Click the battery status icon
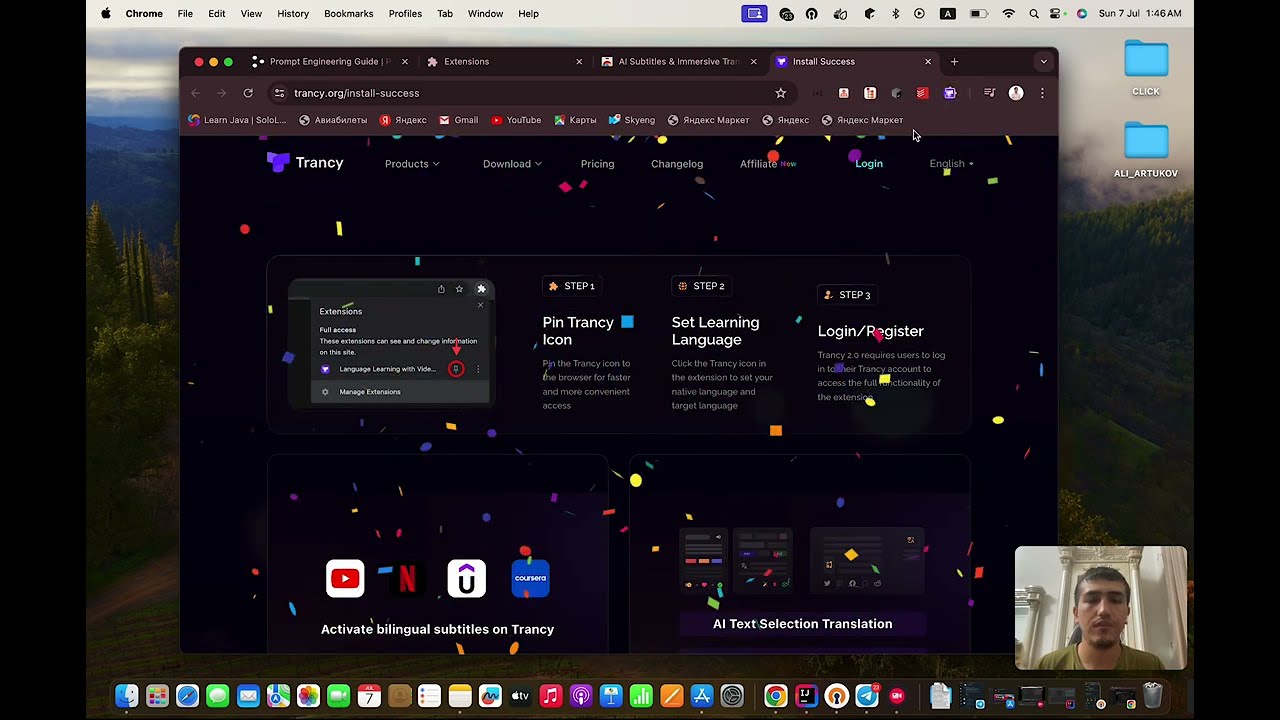Screen dimensions: 1280x720 (x=979, y=14)
